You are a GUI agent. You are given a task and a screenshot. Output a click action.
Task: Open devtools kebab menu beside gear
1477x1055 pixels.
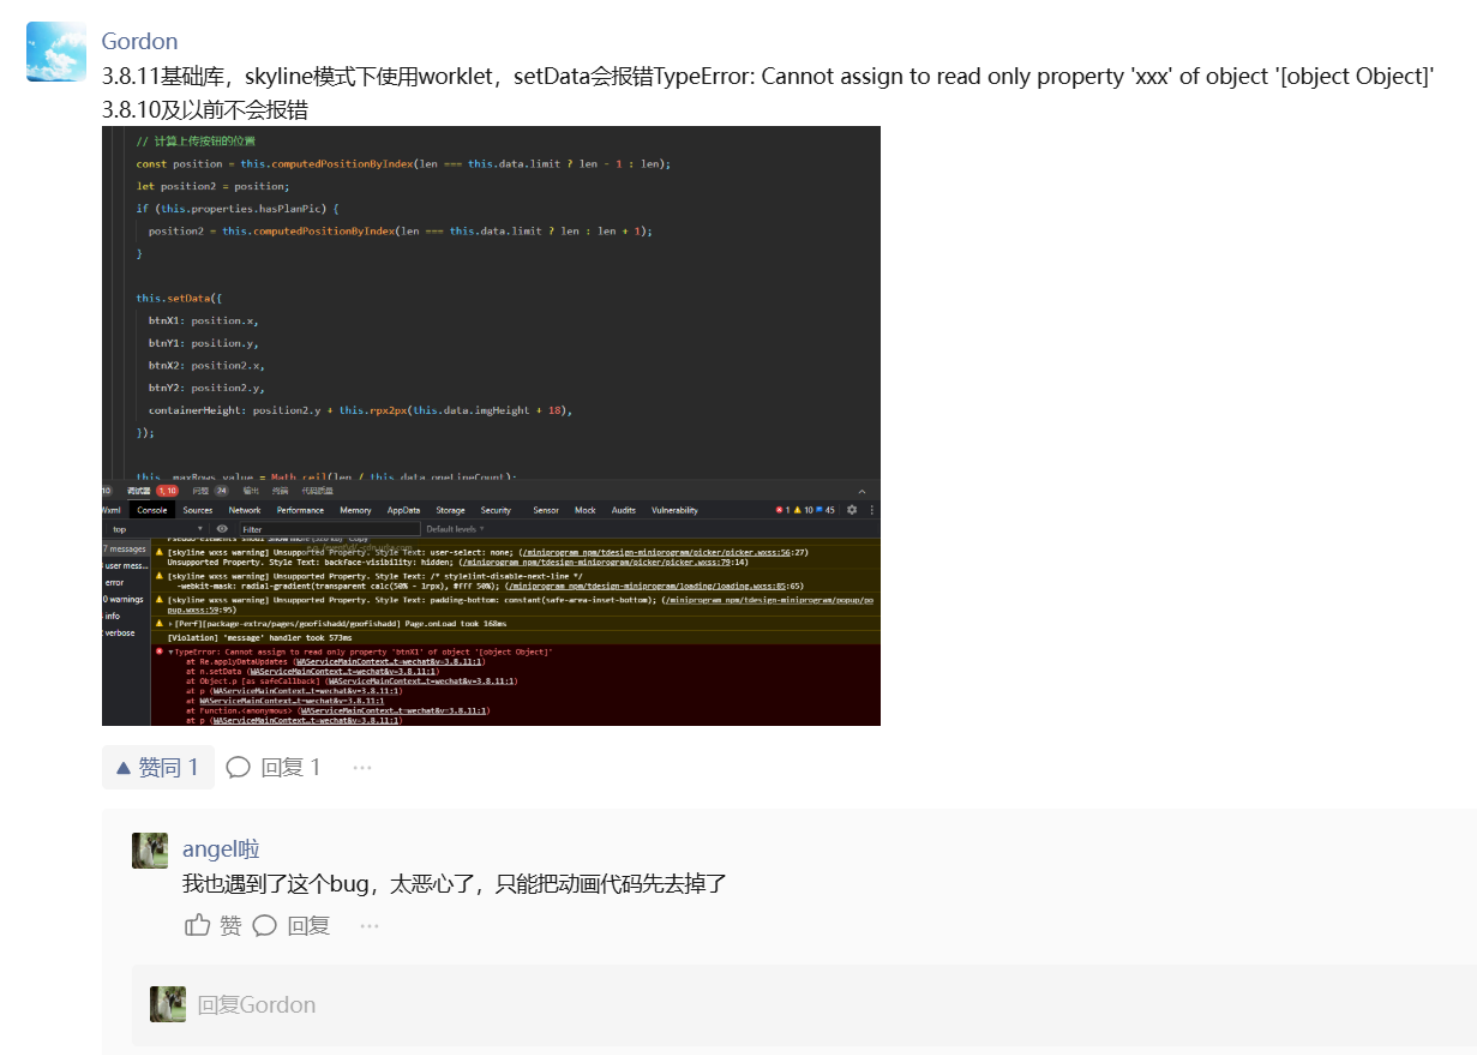click(x=872, y=510)
